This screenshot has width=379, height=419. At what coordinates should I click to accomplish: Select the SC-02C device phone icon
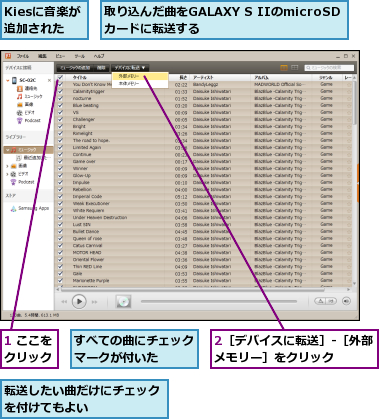click(14, 80)
